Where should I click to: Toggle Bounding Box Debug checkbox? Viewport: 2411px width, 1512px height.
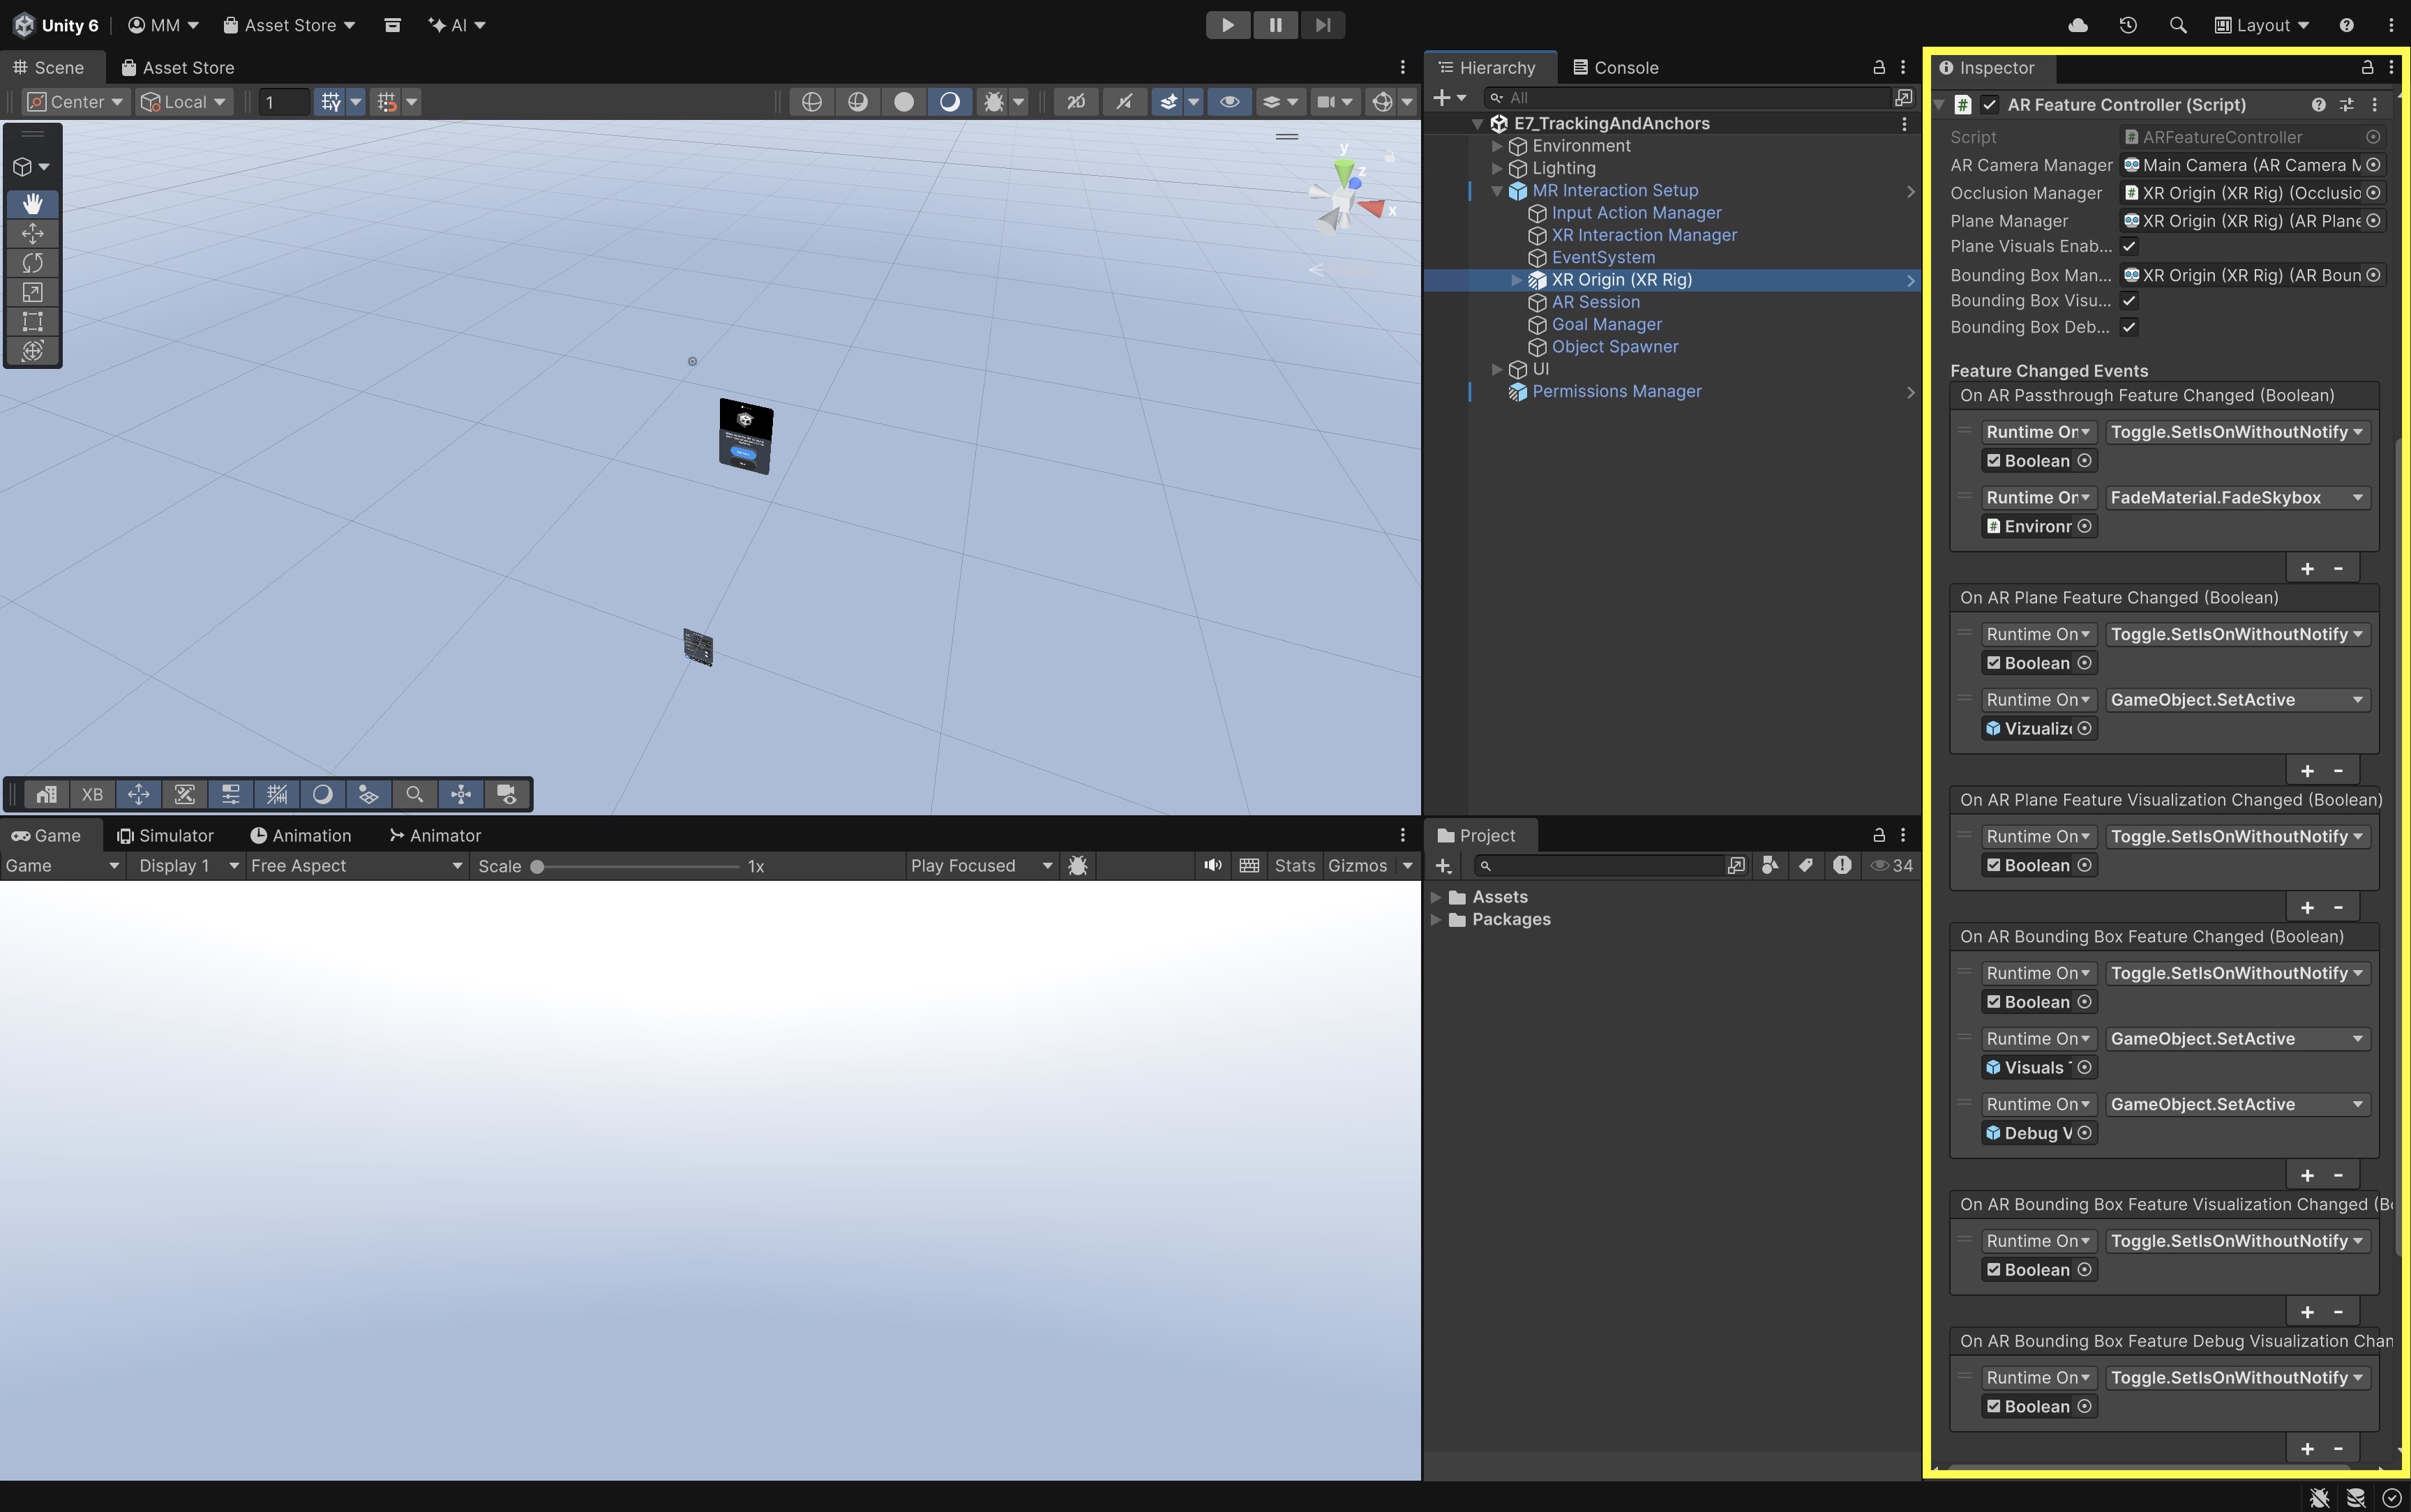2129,327
